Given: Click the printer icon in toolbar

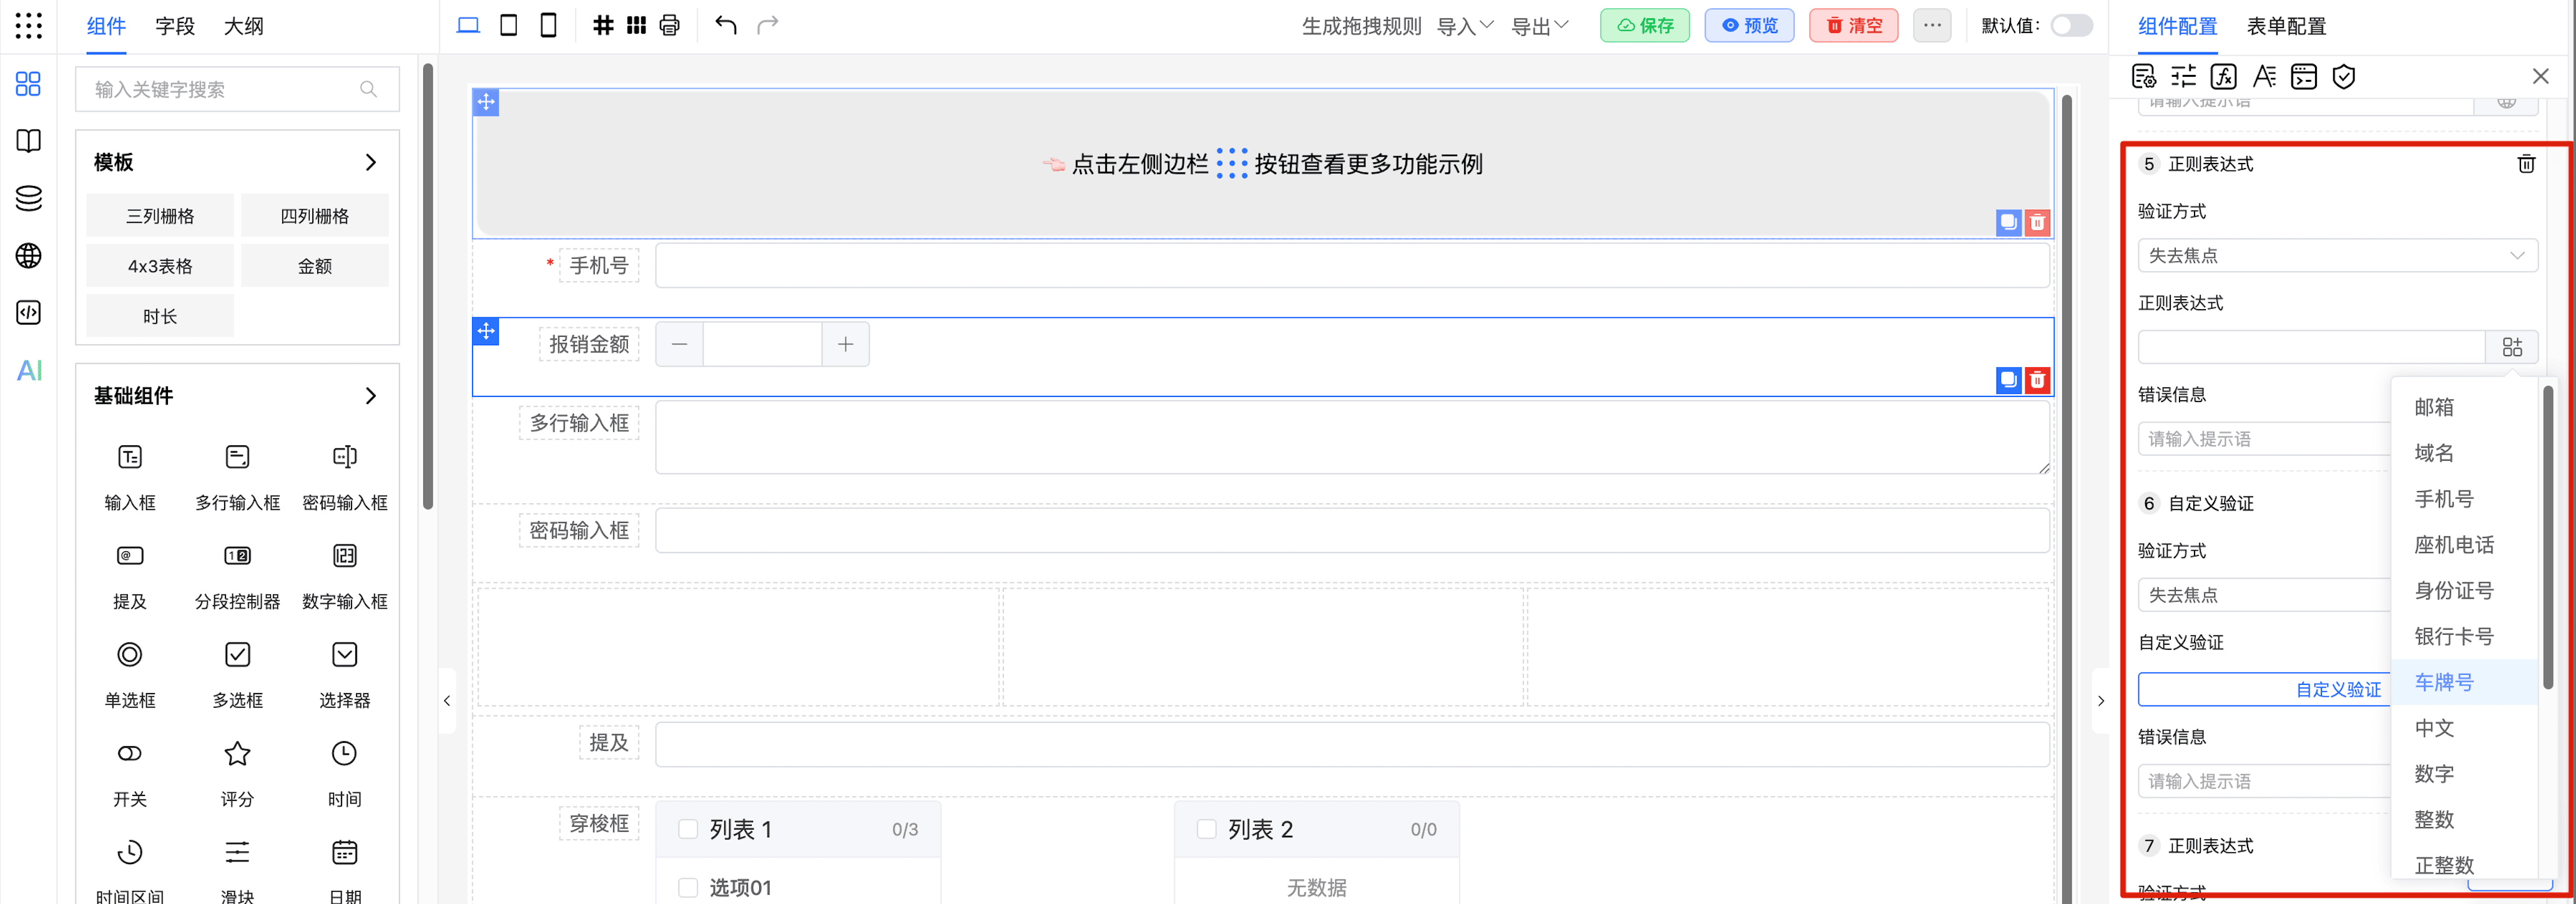Looking at the screenshot, I should coord(669,26).
